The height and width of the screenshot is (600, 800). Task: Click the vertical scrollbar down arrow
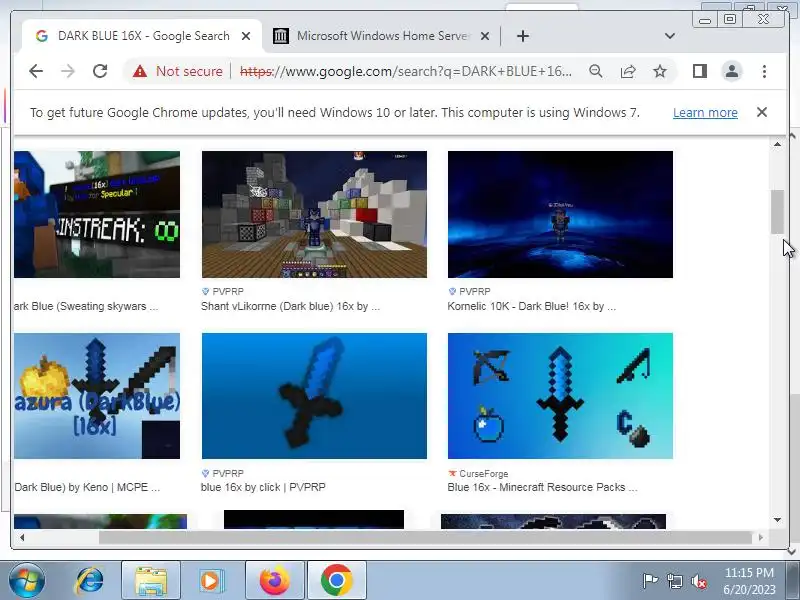click(x=777, y=520)
